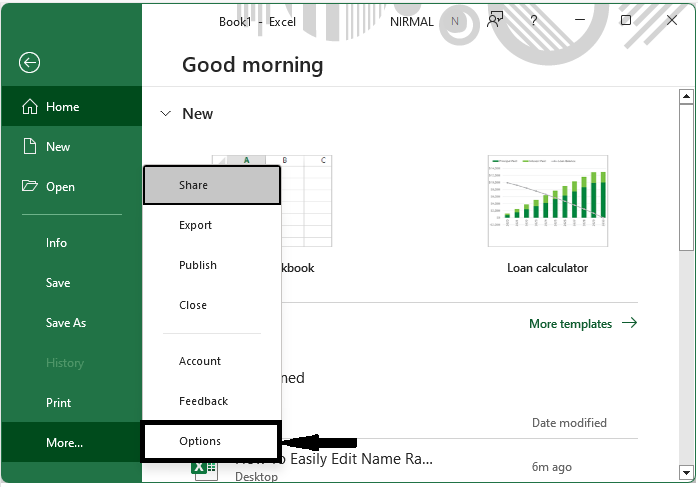Maximize the Excel window
The image size is (698, 487).
click(x=626, y=20)
